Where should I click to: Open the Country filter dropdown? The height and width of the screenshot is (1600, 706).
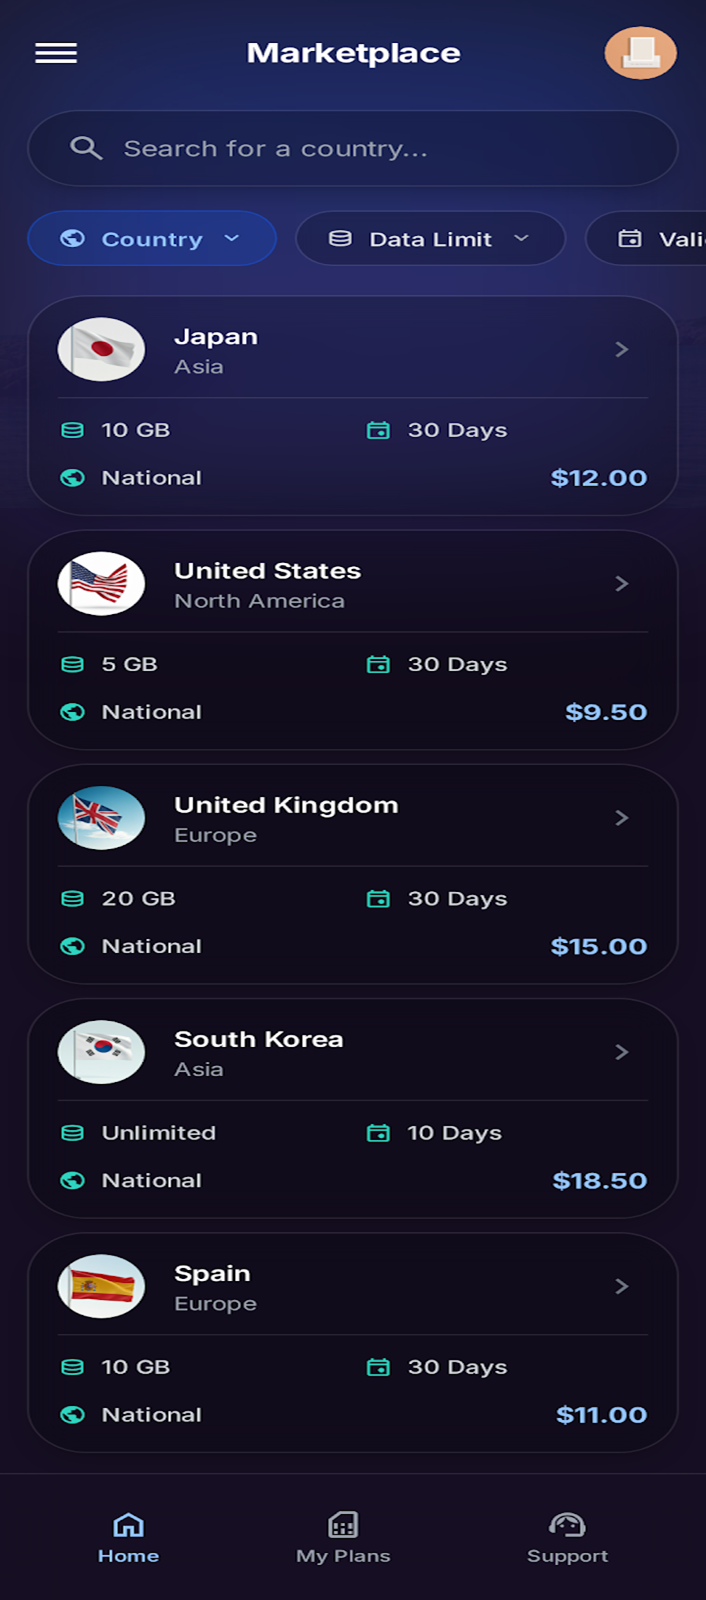click(x=152, y=239)
